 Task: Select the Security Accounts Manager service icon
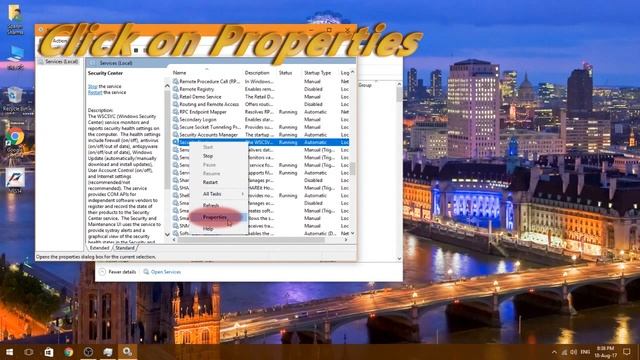coord(176,135)
